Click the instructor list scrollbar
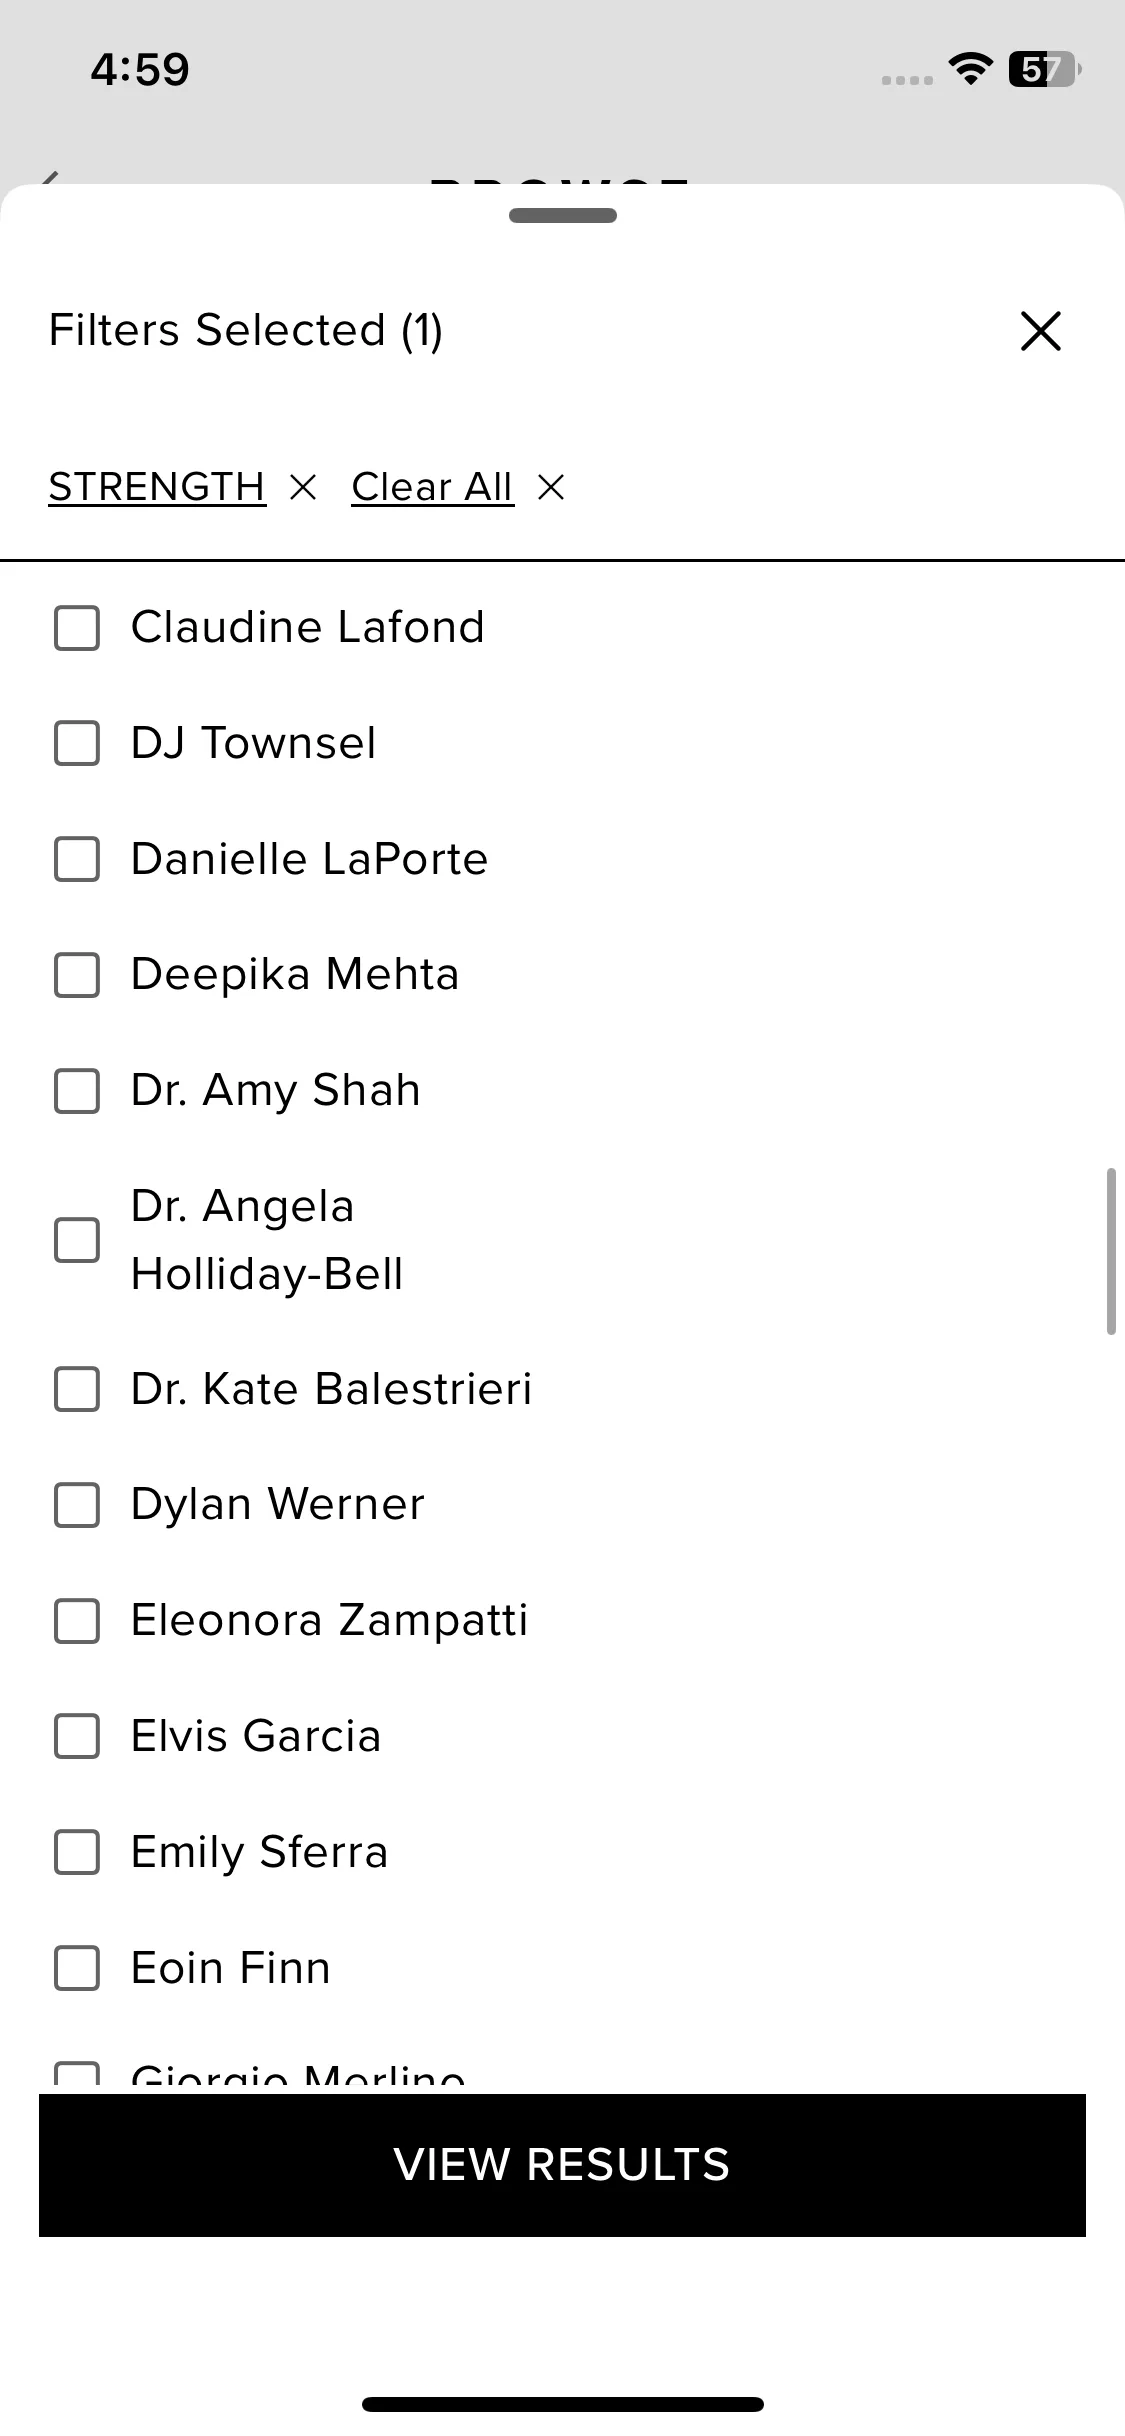This screenshot has width=1125, height=2436. 1110,1250
